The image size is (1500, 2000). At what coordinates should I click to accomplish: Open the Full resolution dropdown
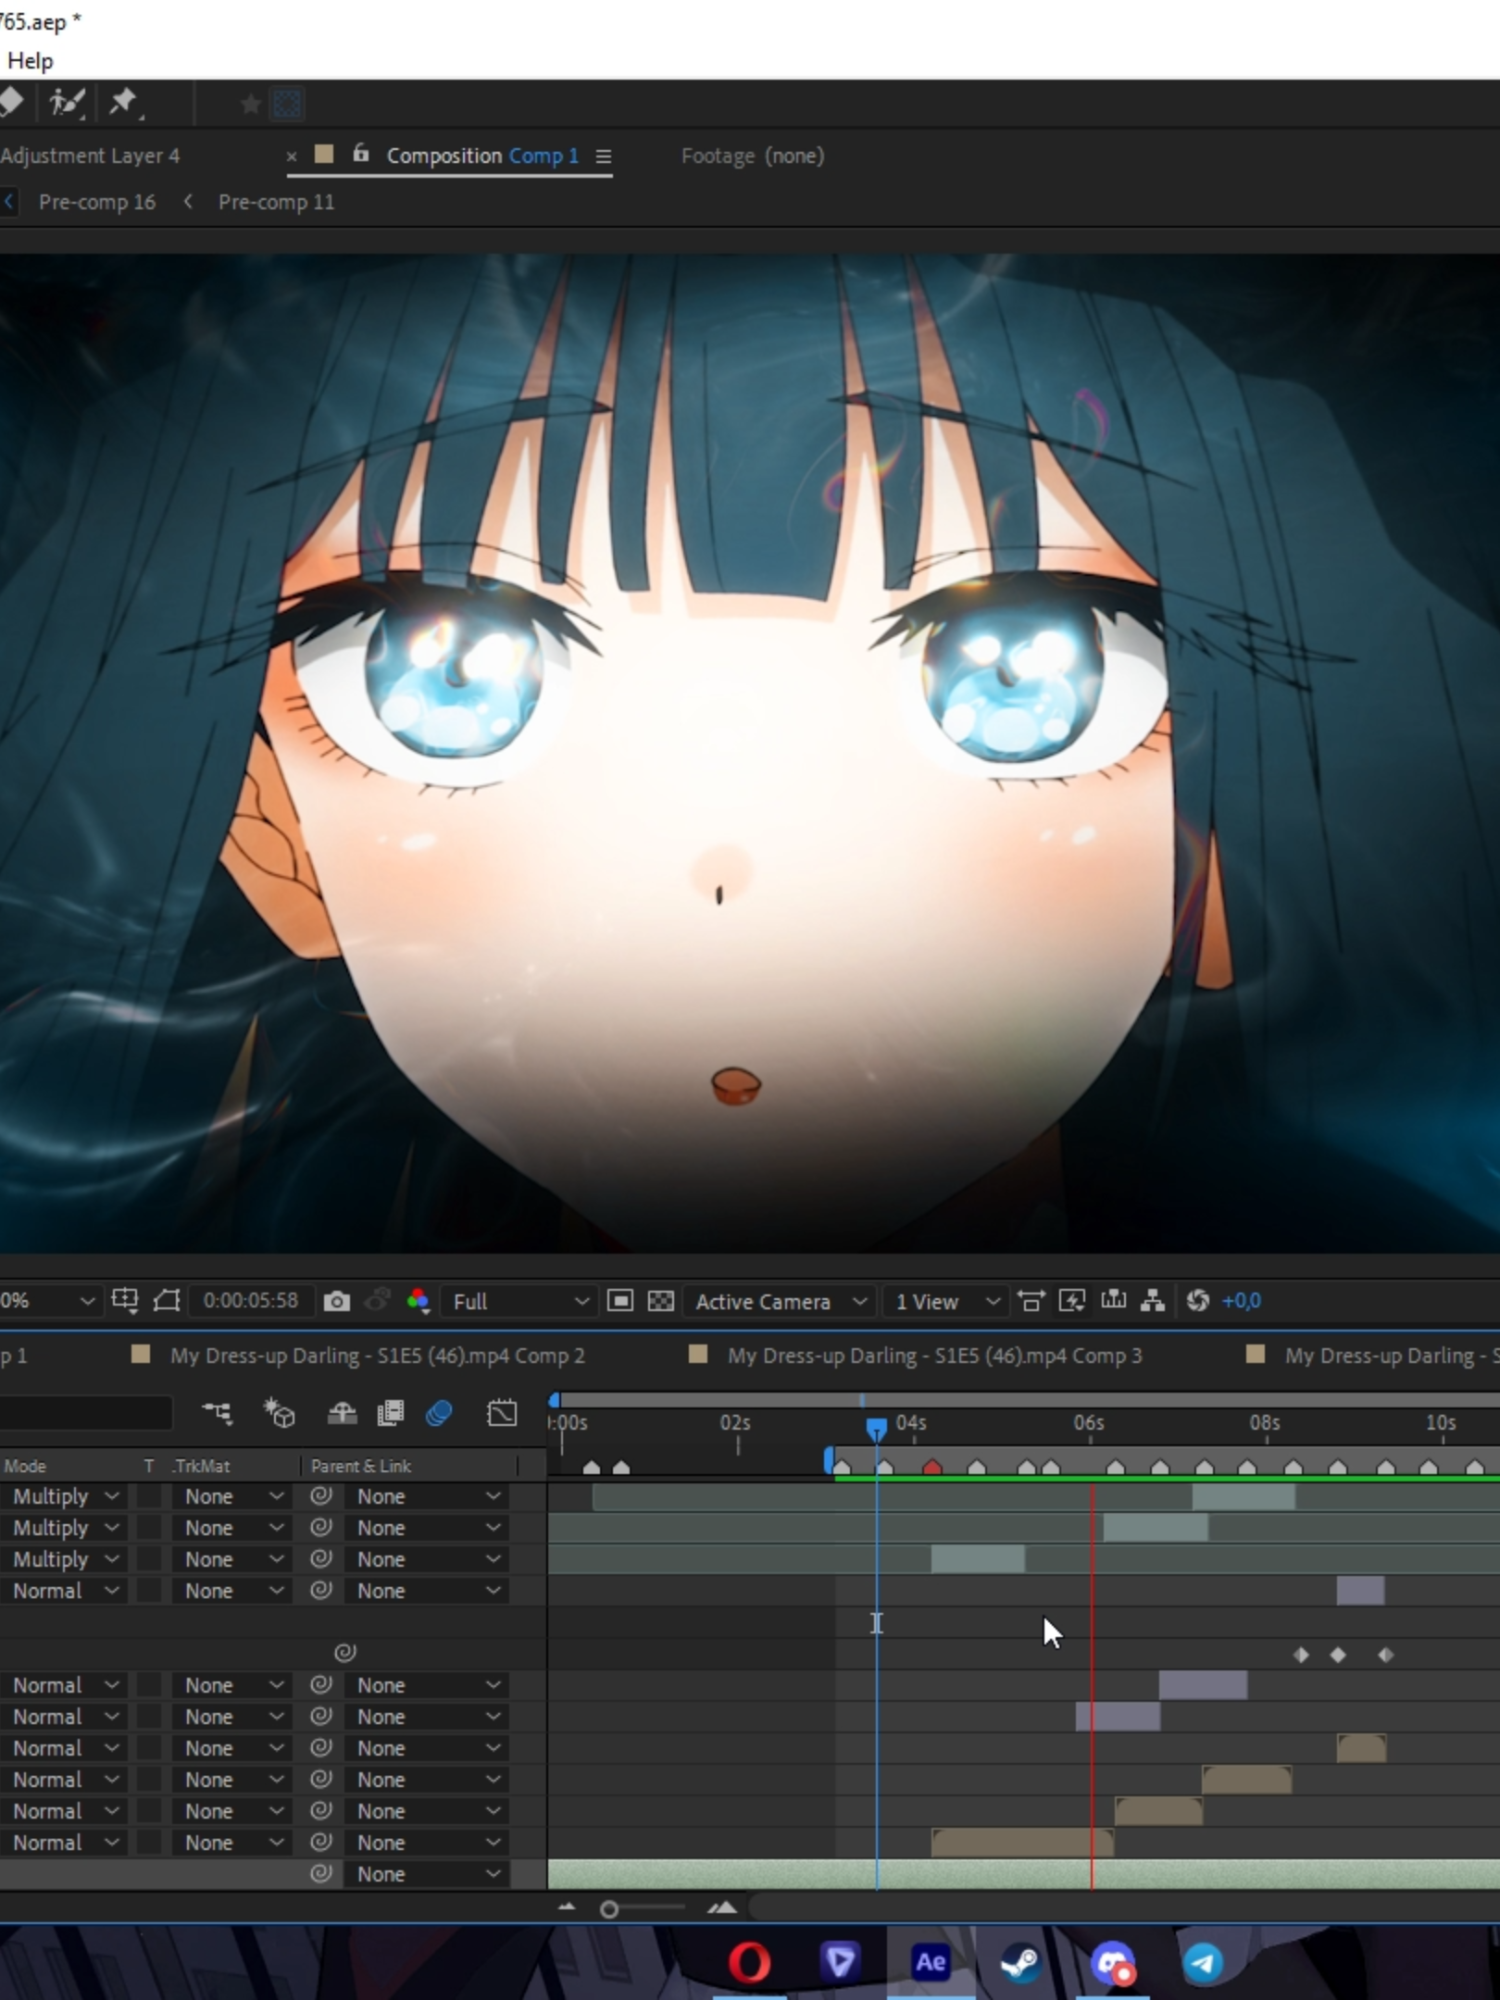[x=519, y=1301]
